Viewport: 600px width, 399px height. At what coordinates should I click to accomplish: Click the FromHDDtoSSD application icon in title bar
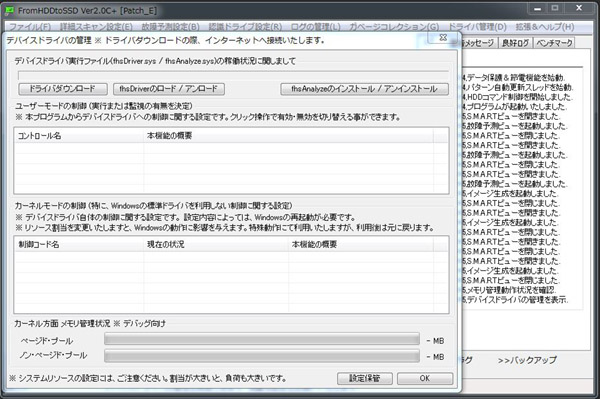pos(10,10)
